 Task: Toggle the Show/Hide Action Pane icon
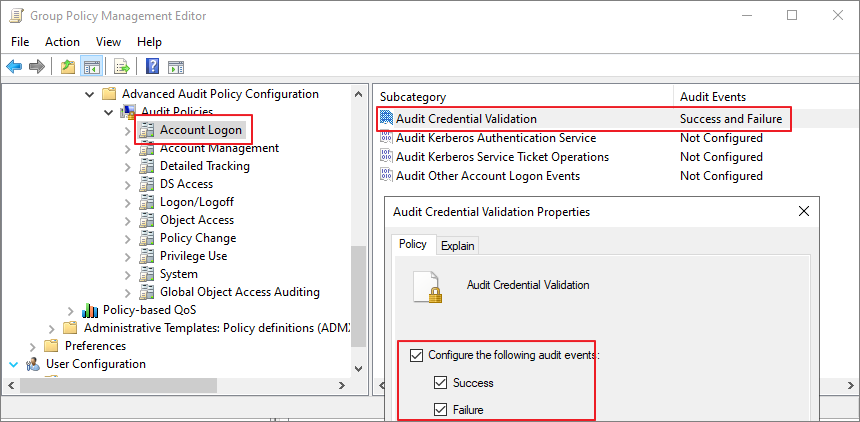(x=176, y=67)
